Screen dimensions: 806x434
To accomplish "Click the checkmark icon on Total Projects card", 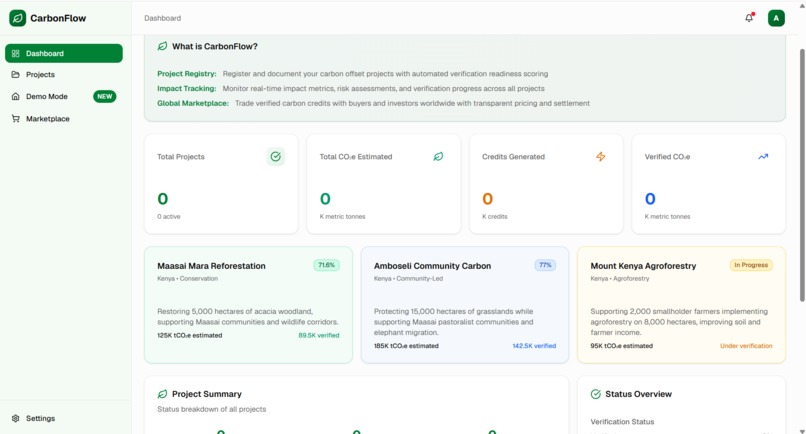I will pyautogui.click(x=276, y=157).
